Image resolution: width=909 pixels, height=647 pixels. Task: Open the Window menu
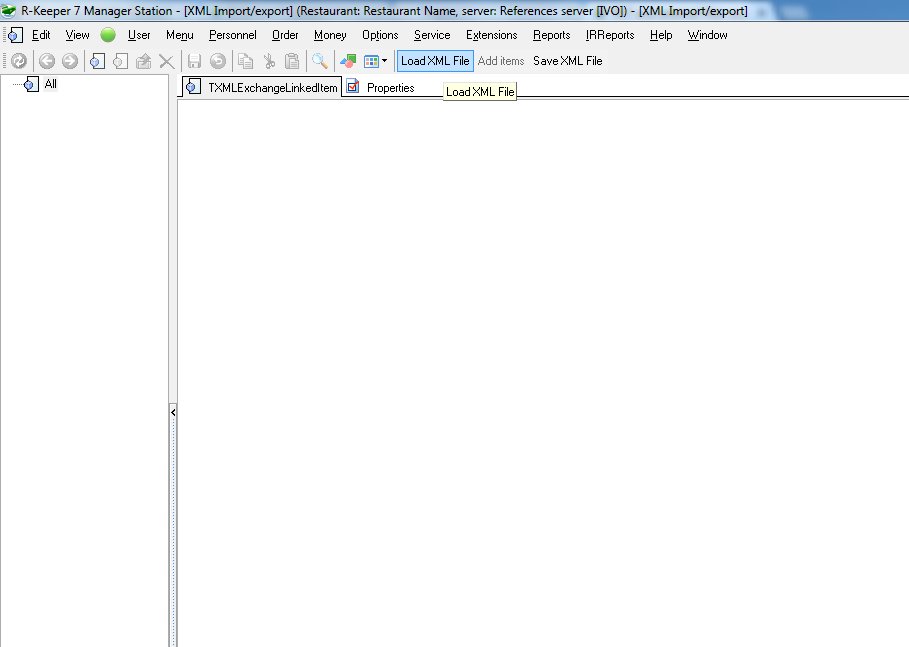coord(707,35)
